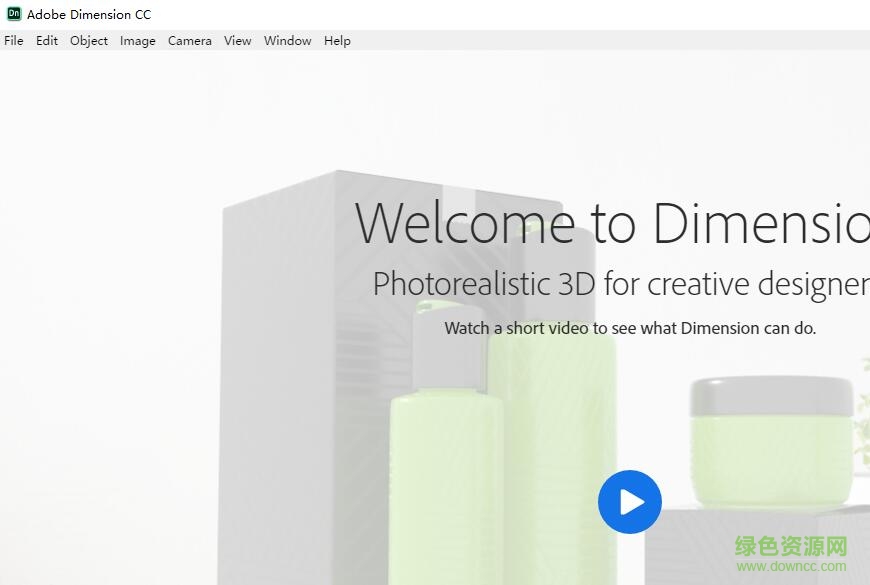The image size is (870, 585).
Task: Open the Object menu
Action: coord(89,41)
